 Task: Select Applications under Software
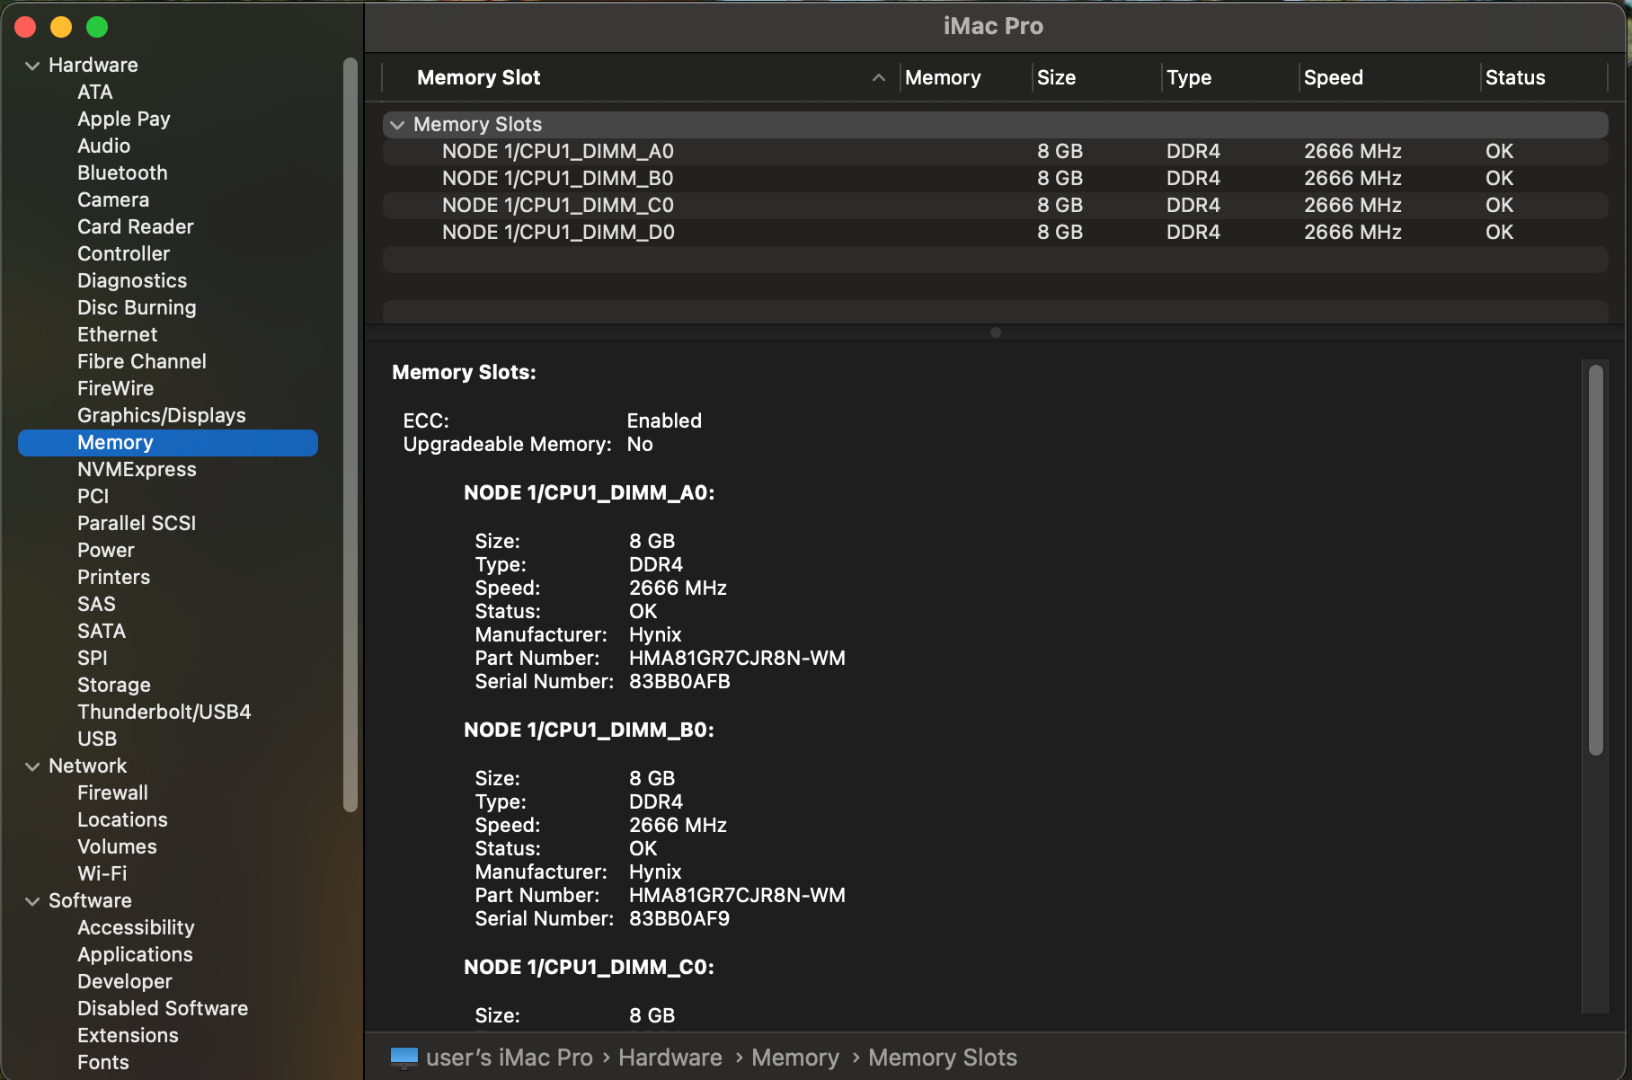135,956
